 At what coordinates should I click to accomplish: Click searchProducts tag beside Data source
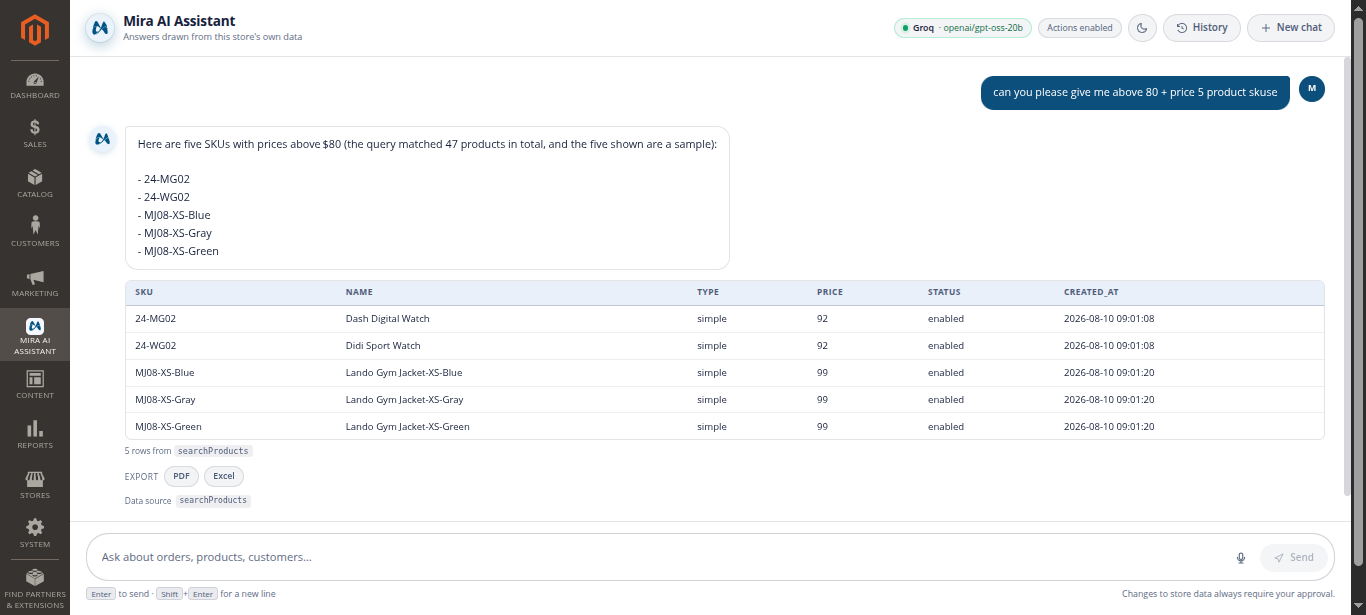213,500
